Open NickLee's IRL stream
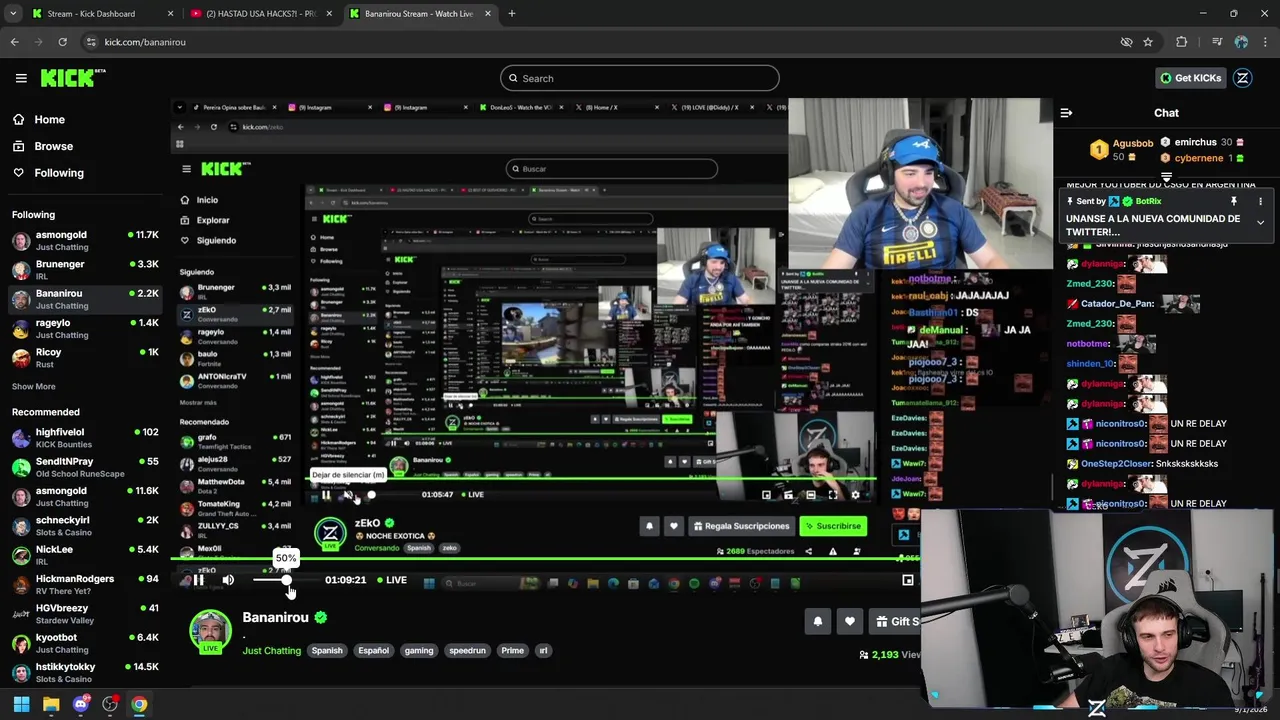The width and height of the screenshot is (1280, 720). pos(84,555)
